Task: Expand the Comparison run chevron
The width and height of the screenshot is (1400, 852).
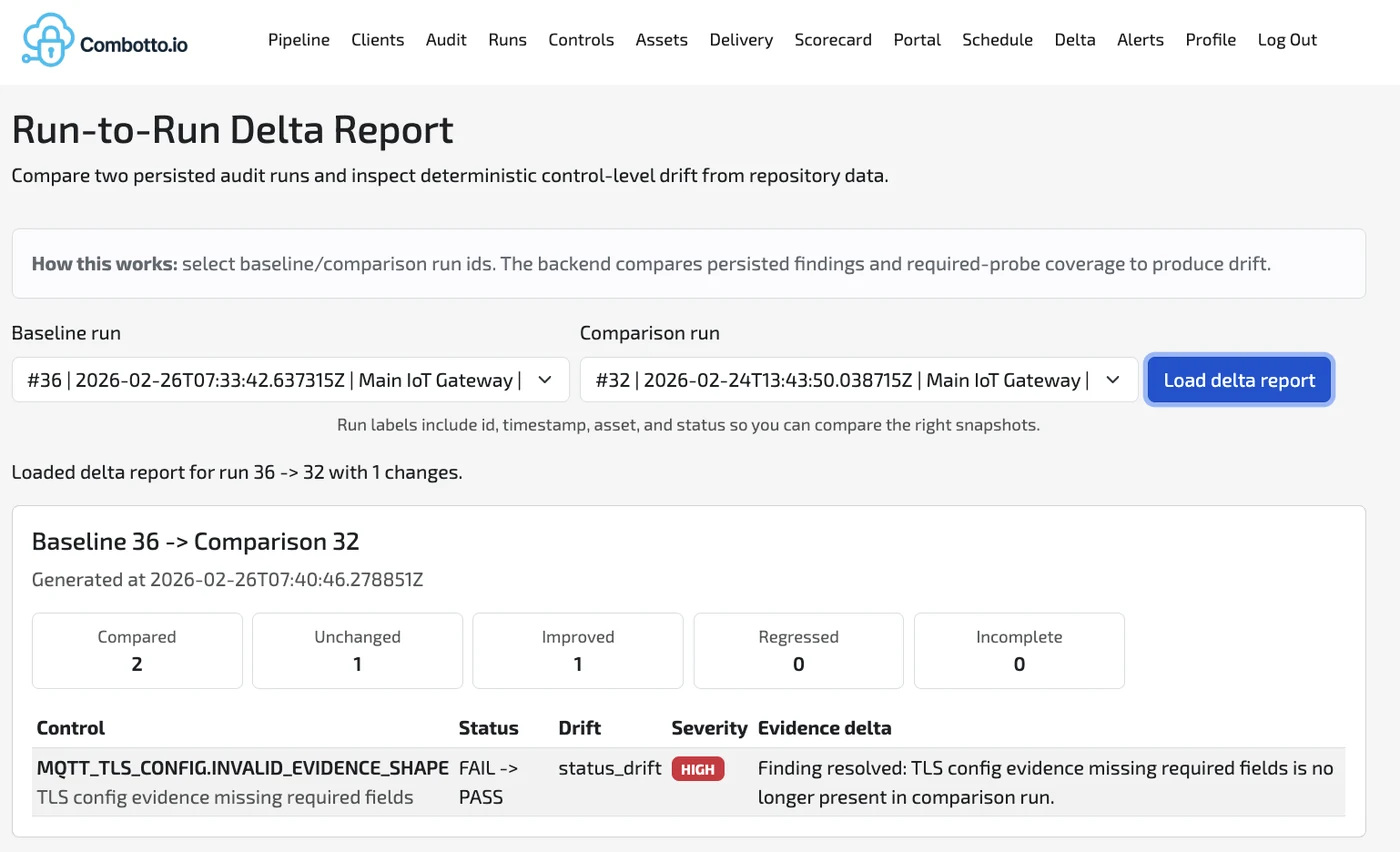Action: (x=1112, y=380)
